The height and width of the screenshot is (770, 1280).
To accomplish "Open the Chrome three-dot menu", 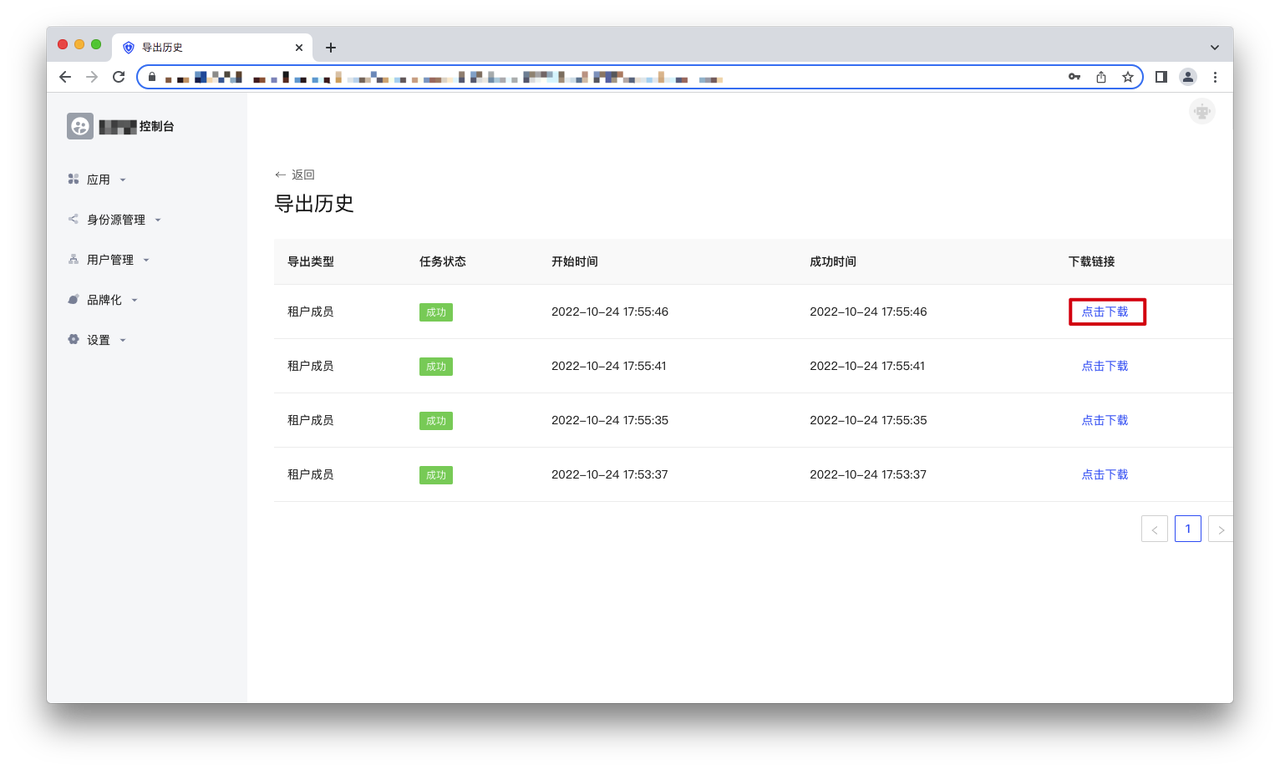I will click(x=1215, y=77).
